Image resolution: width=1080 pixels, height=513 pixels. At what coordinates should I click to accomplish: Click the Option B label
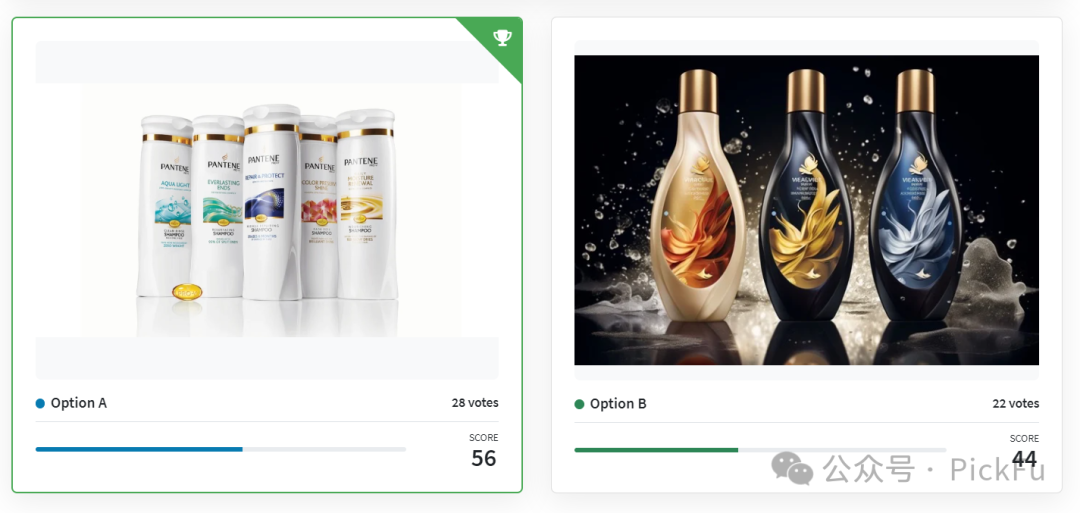point(618,404)
